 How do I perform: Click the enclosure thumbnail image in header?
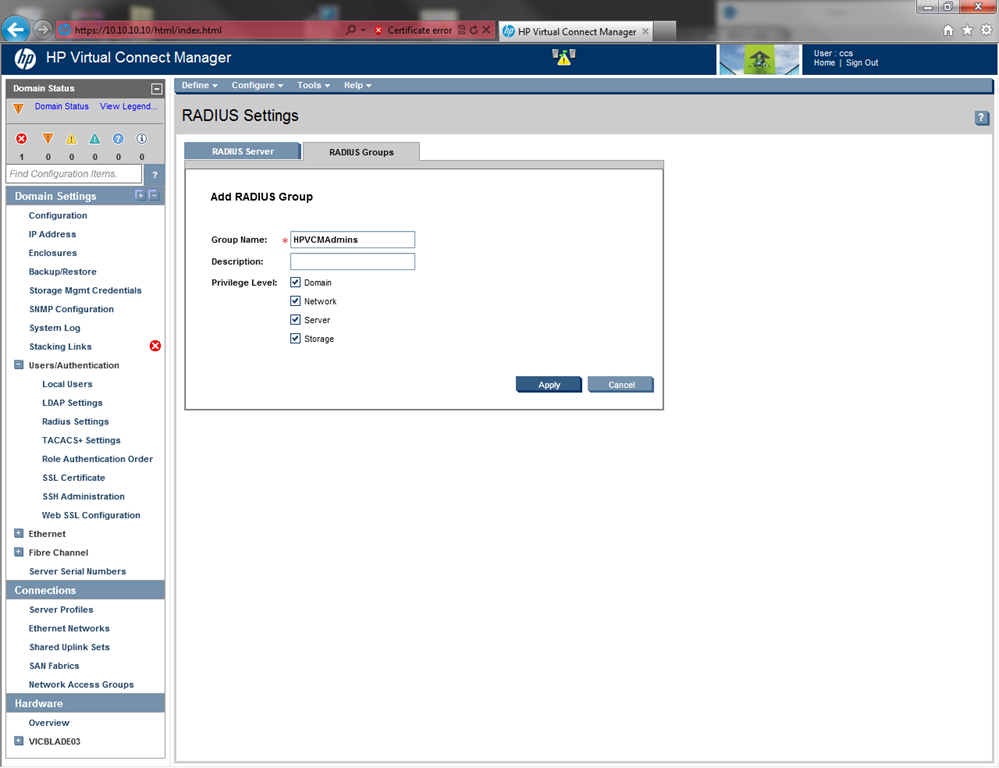(759, 60)
